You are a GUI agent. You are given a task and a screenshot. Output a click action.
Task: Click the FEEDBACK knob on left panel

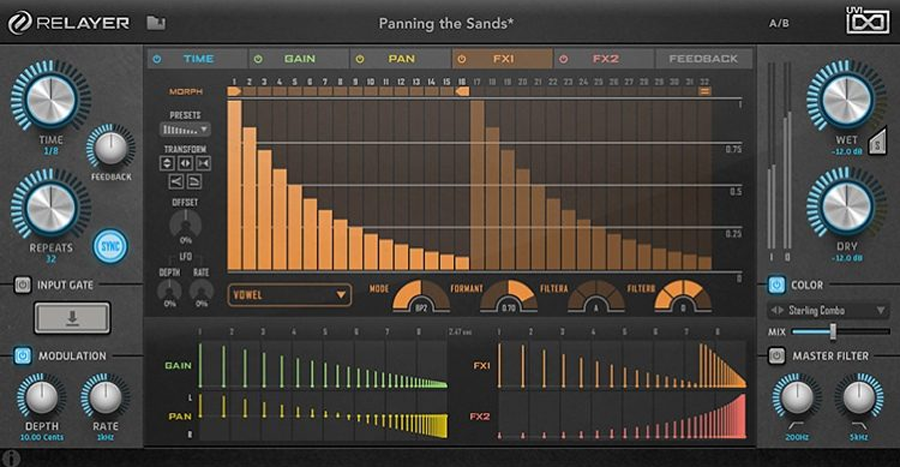click(111, 147)
